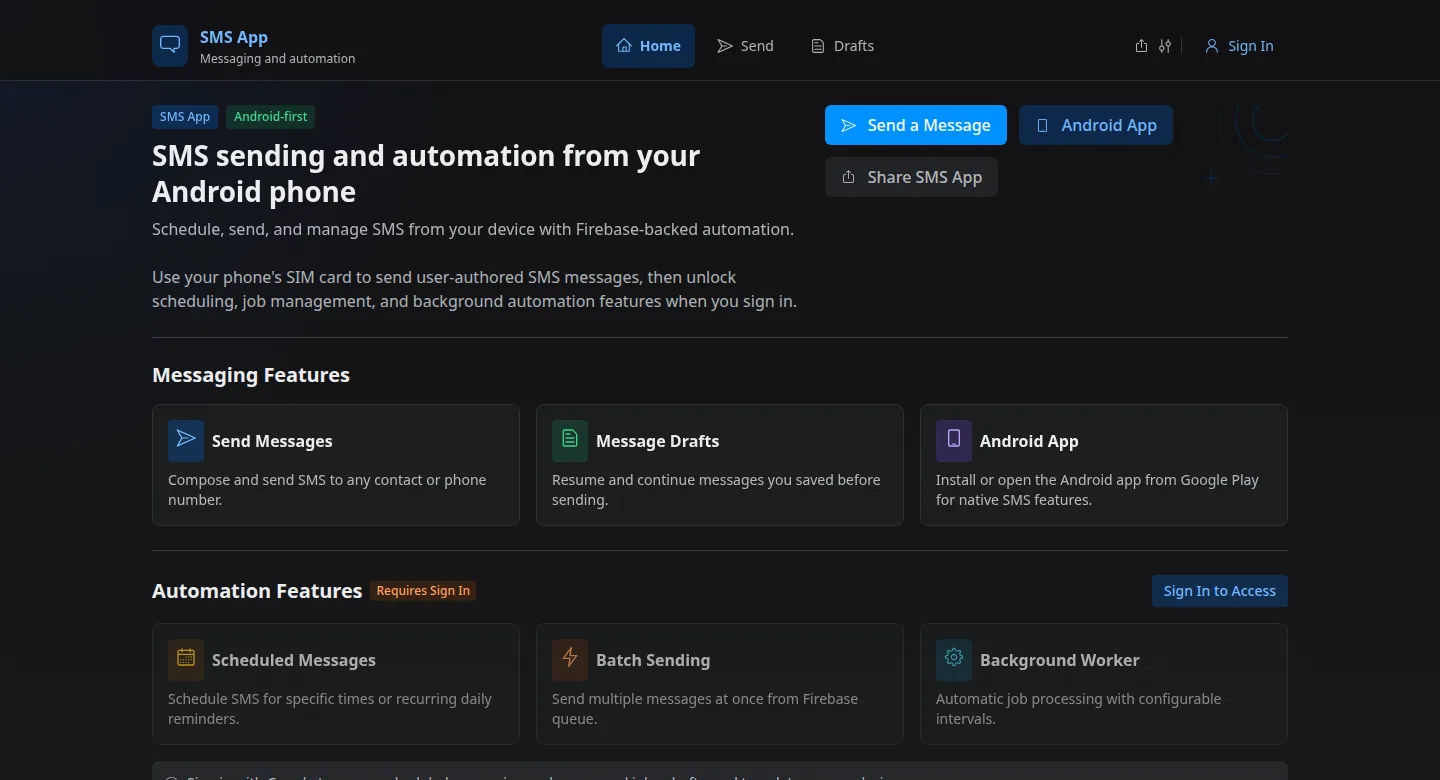The image size is (1440, 780).
Task: Open the Send Messages feature card title
Action: point(272,441)
